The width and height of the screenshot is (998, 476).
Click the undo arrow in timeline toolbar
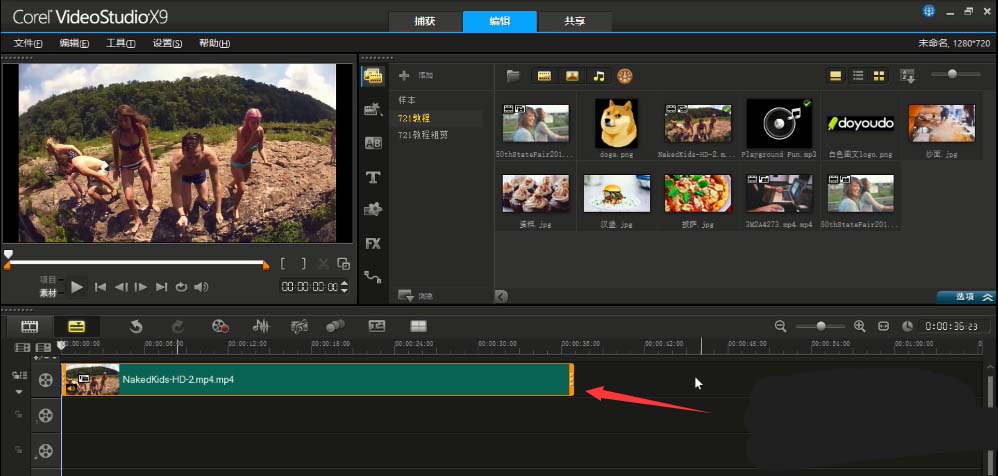(x=136, y=326)
